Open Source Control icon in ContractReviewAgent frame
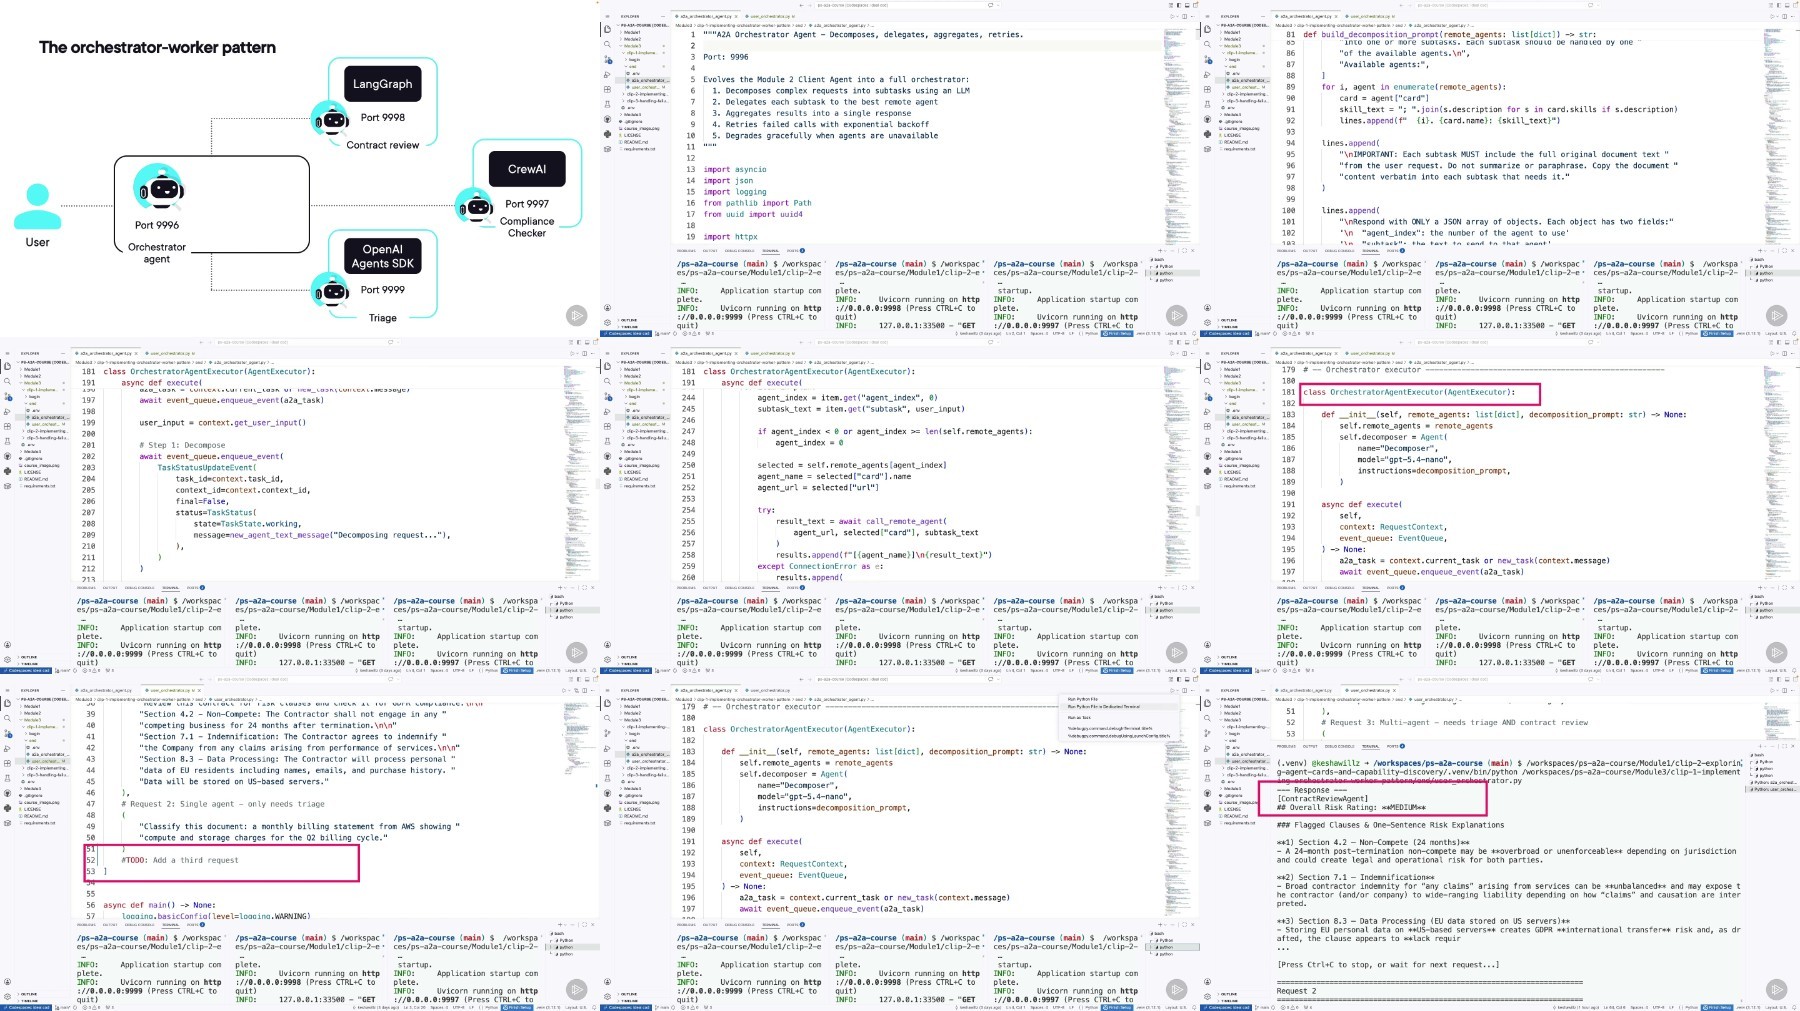The height and width of the screenshot is (1011, 1800). (x=1208, y=734)
